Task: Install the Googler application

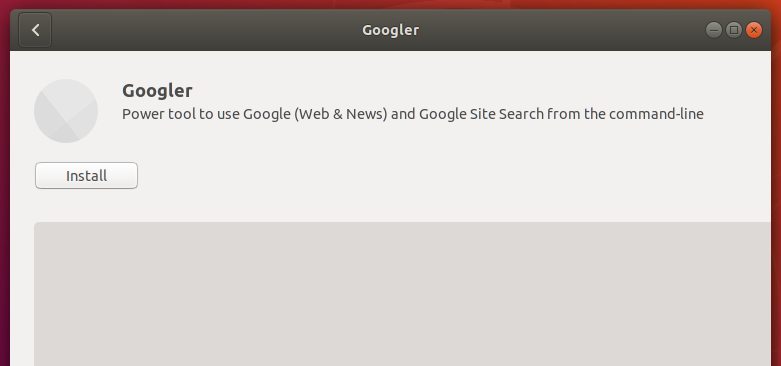Action: pyautogui.click(x=86, y=175)
